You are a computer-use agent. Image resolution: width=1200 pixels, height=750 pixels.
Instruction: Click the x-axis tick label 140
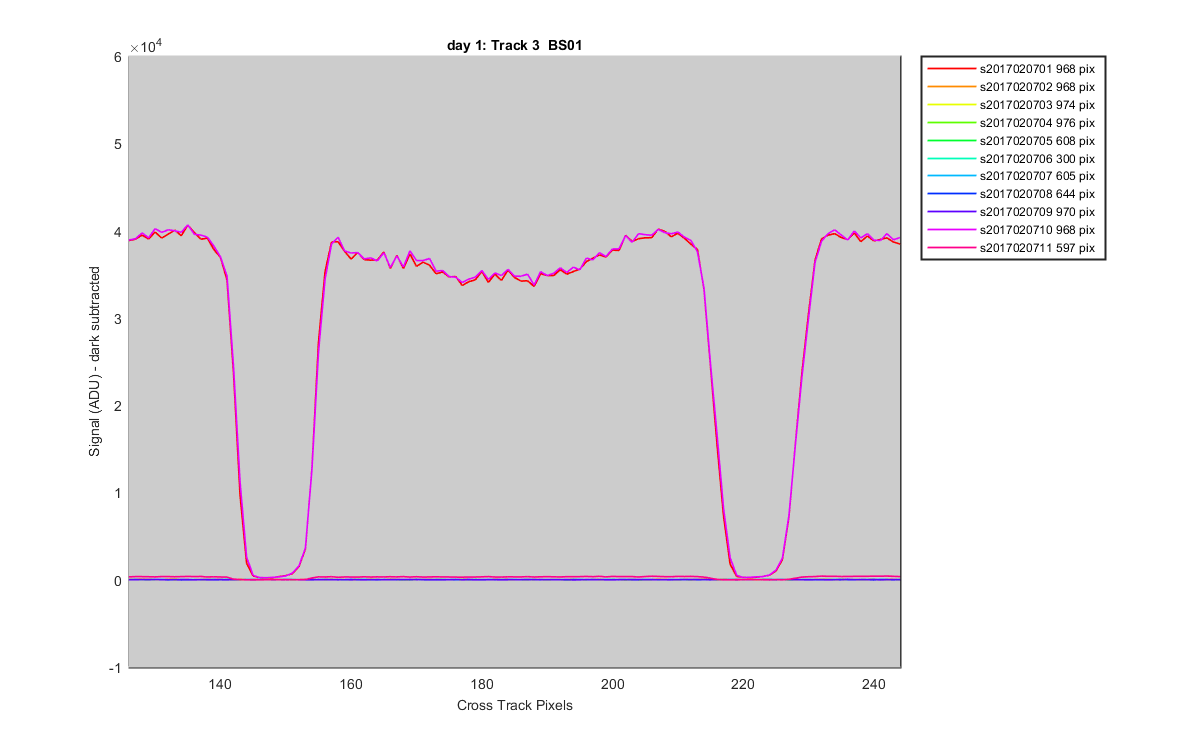220,684
